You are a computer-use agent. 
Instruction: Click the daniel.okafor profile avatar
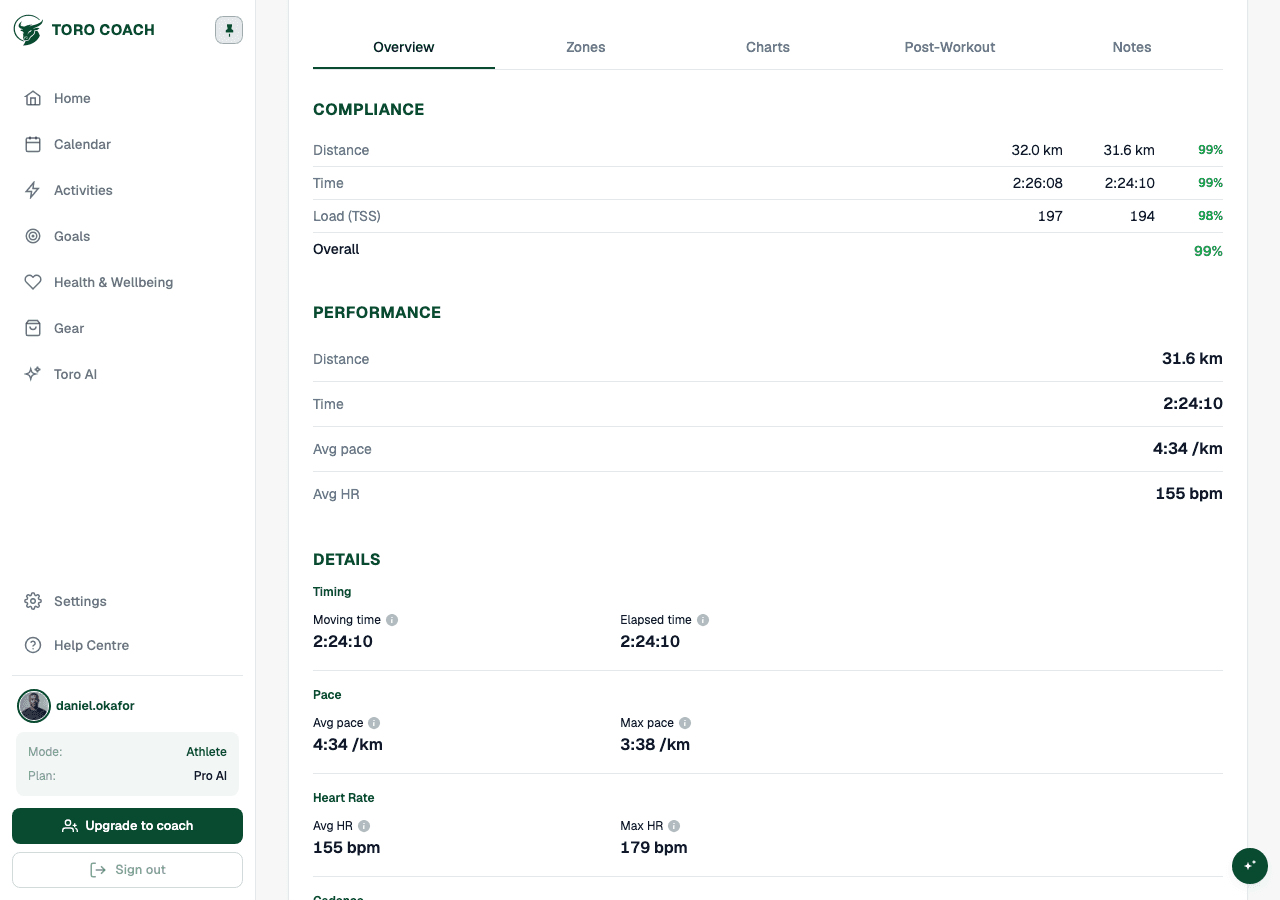(x=34, y=706)
